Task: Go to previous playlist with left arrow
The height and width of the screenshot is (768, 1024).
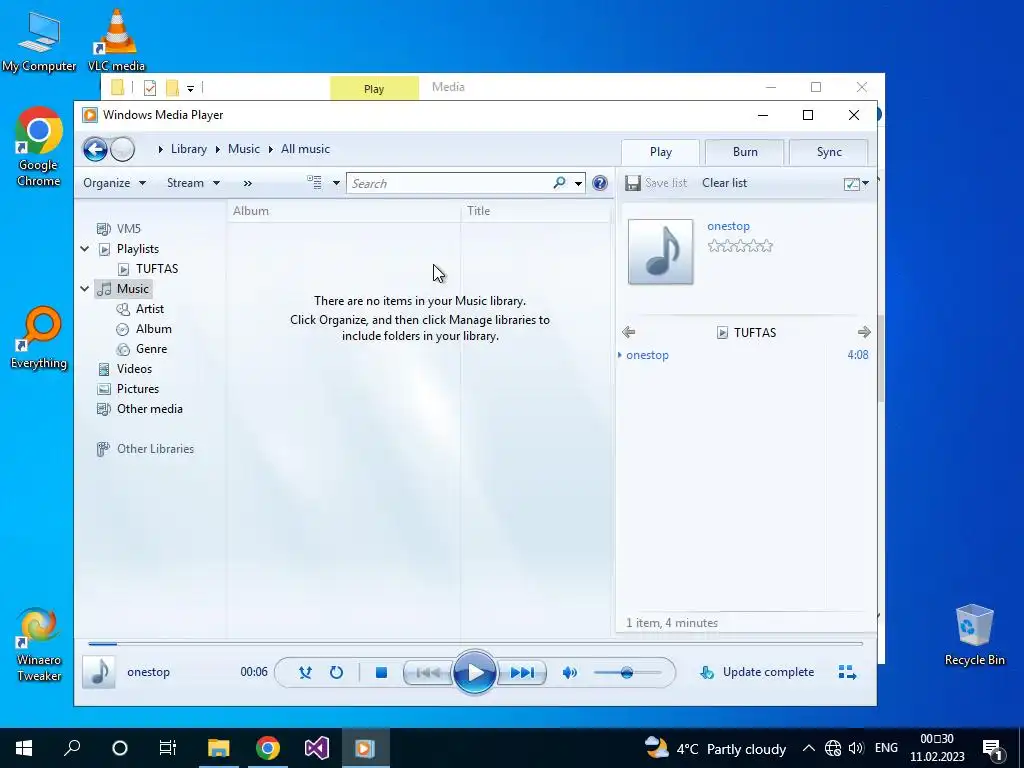Action: [x=628, y=332]
